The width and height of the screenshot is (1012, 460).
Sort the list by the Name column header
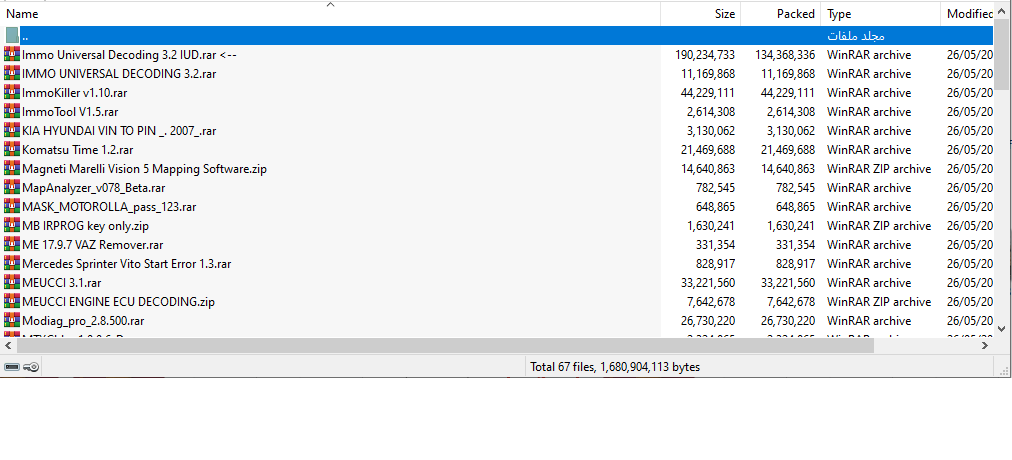330,14
